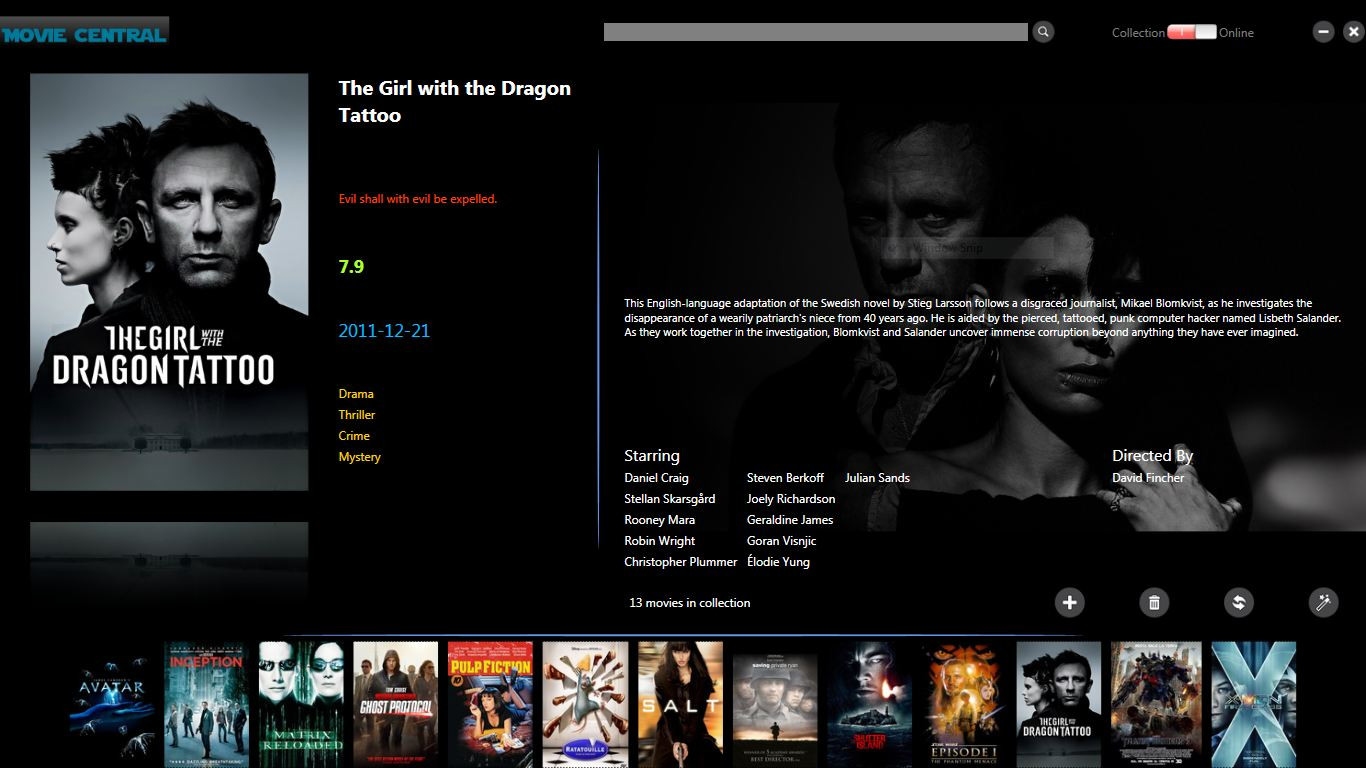Refresh movie info with the sync icon
The height and width of the screenshot is (768, 1366).
(x=1238, y=602)
